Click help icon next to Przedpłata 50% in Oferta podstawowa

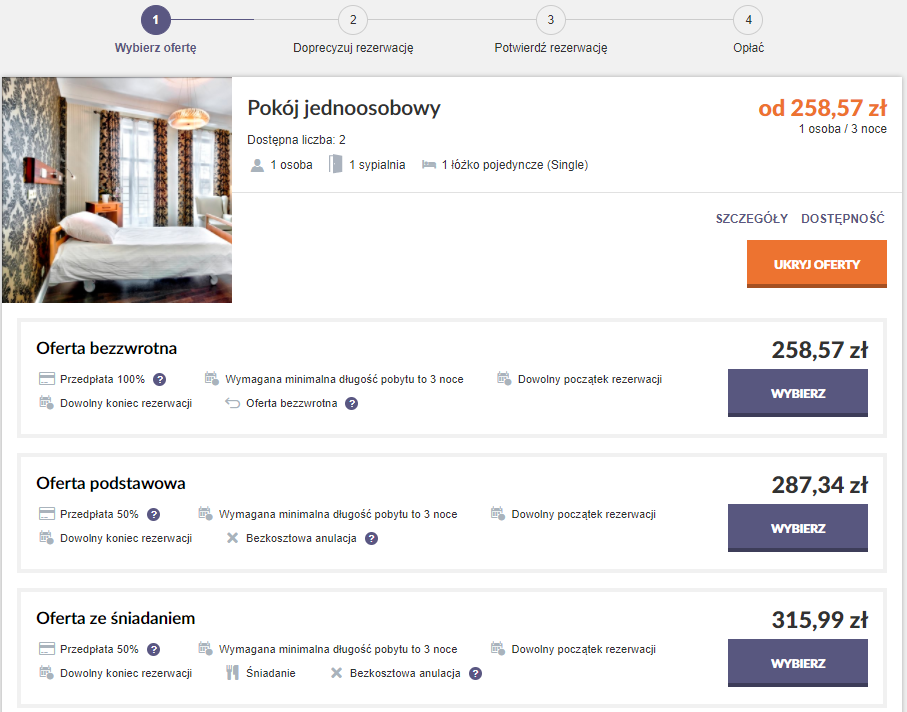coord(153,514)
